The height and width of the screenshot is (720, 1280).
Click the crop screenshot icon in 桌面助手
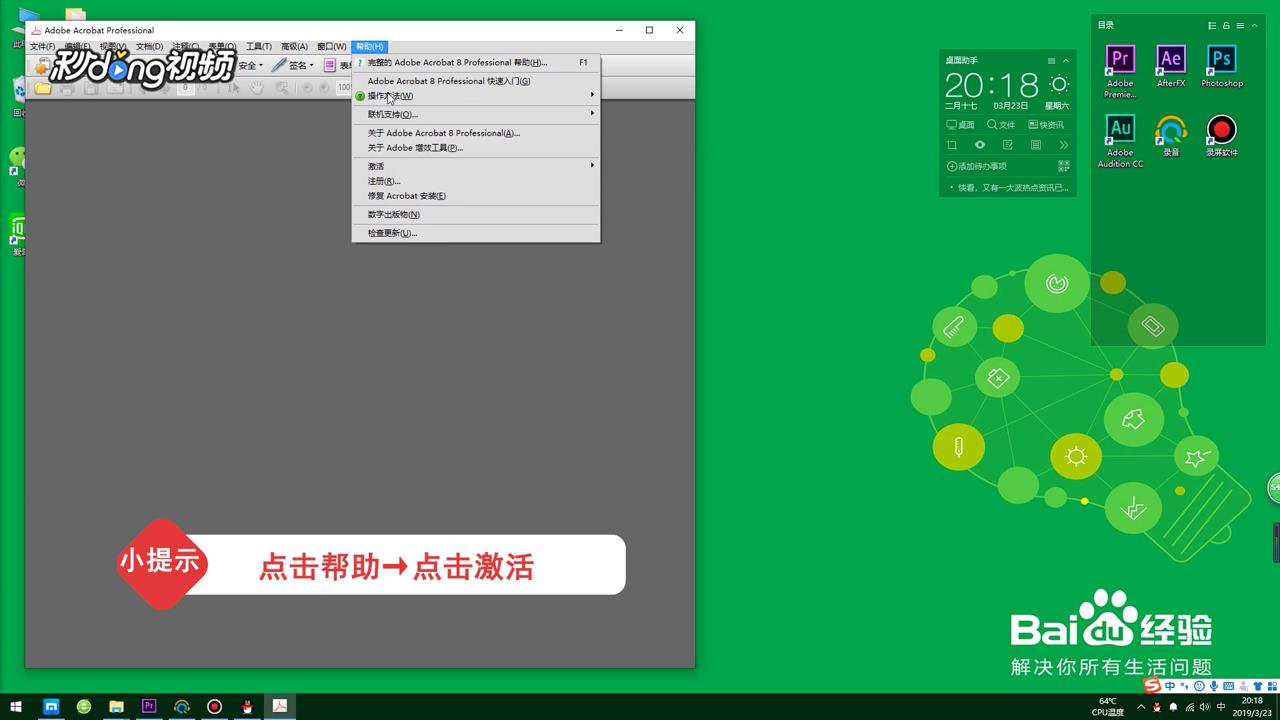tap(952, 145)
